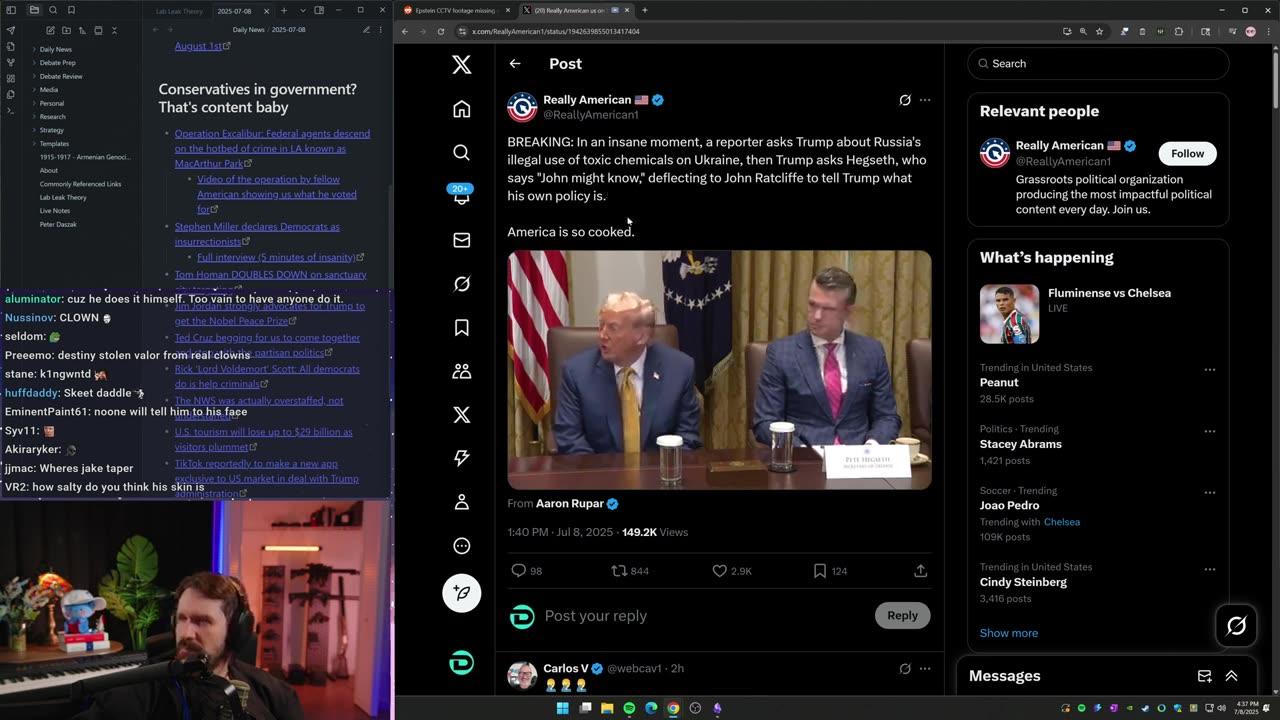This screenshot has width=1280, height=720.
Task: Open options for Peanut trend
Action: pyautogui.click(x=1210, y=369)
